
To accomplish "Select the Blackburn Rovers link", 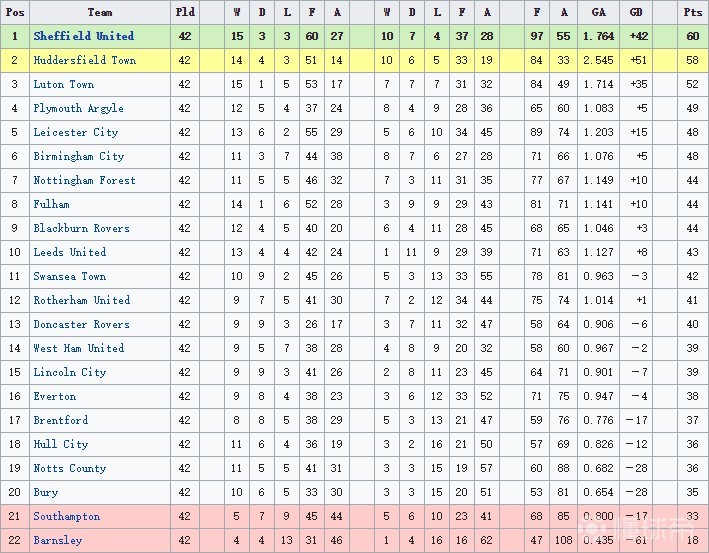I will [81, 228].
